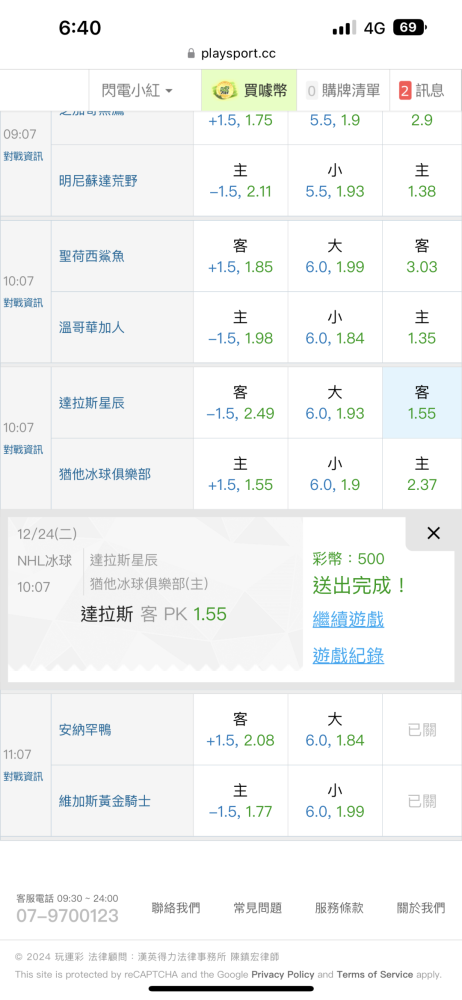
Task: Pick 大 6.0, 1.93 for Dallas game
Action: pyautogui.click(x=335, y=403)
